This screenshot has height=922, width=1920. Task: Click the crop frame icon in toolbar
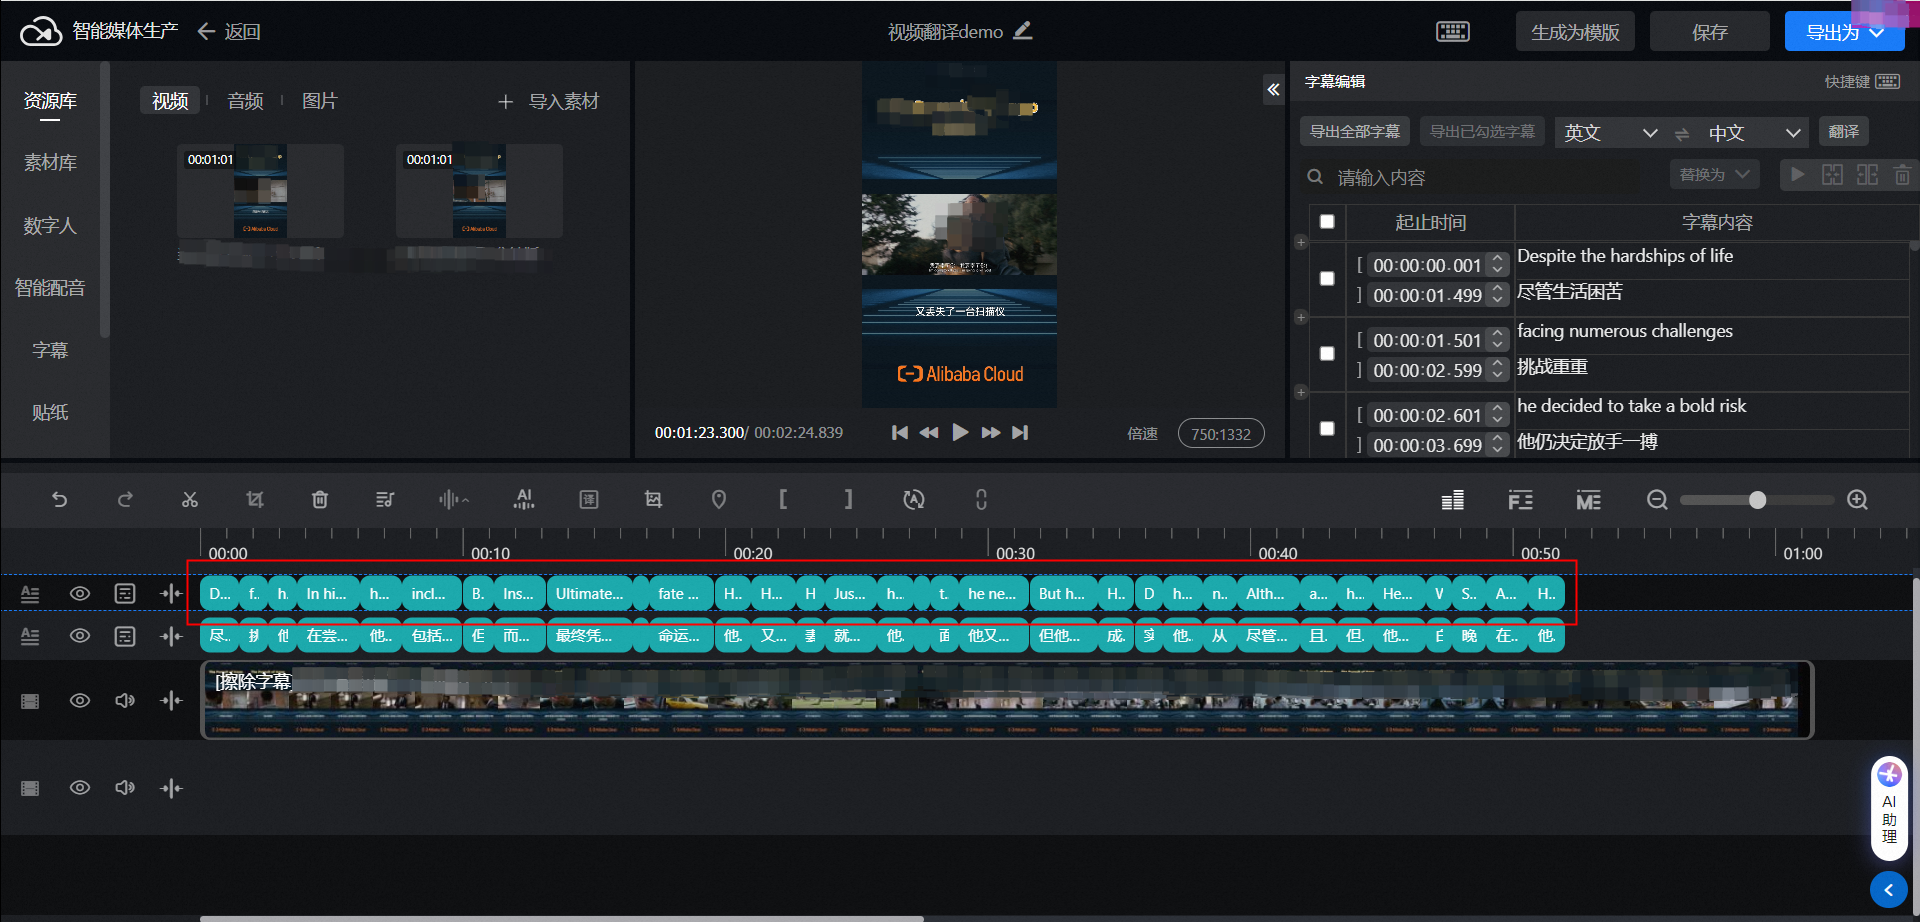point(653,499)
